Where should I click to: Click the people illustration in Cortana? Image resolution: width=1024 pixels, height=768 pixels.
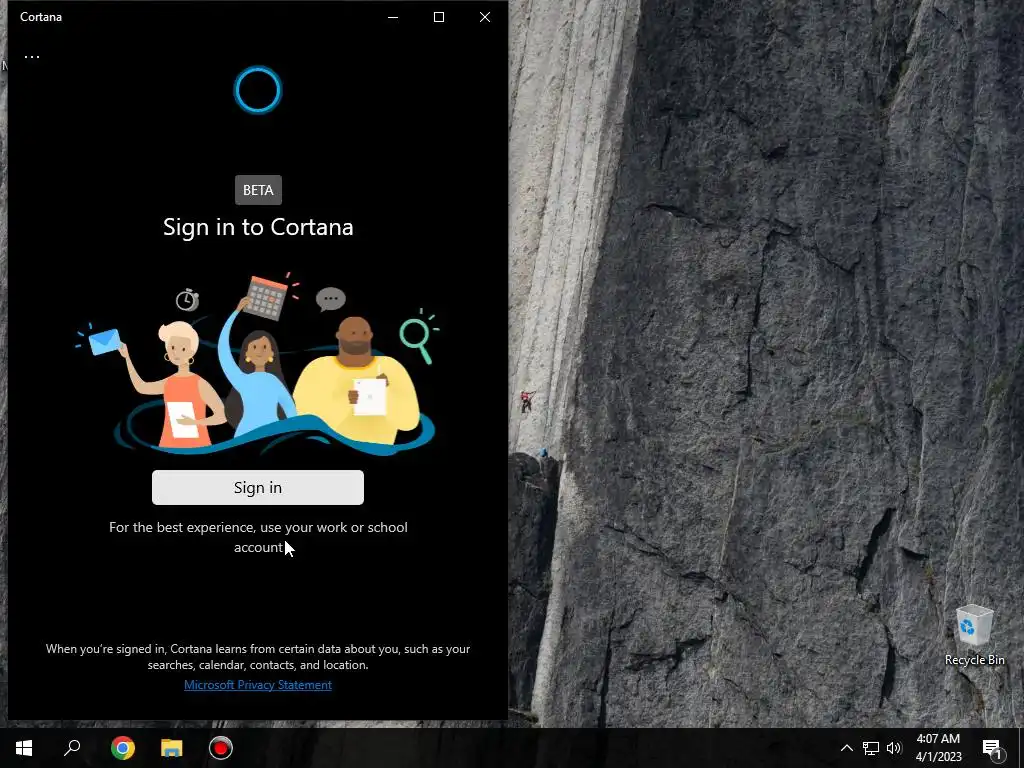(258, 363)
